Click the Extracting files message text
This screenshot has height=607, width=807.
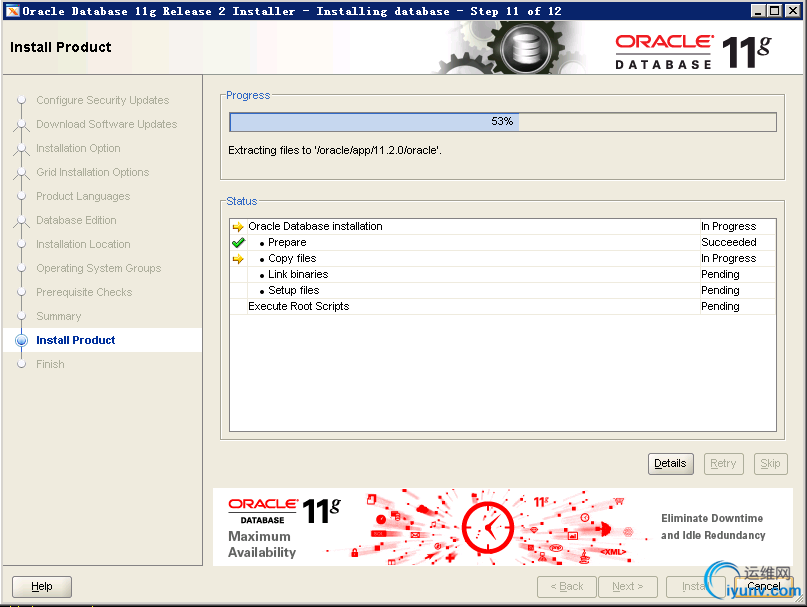(x=335, y=150)
